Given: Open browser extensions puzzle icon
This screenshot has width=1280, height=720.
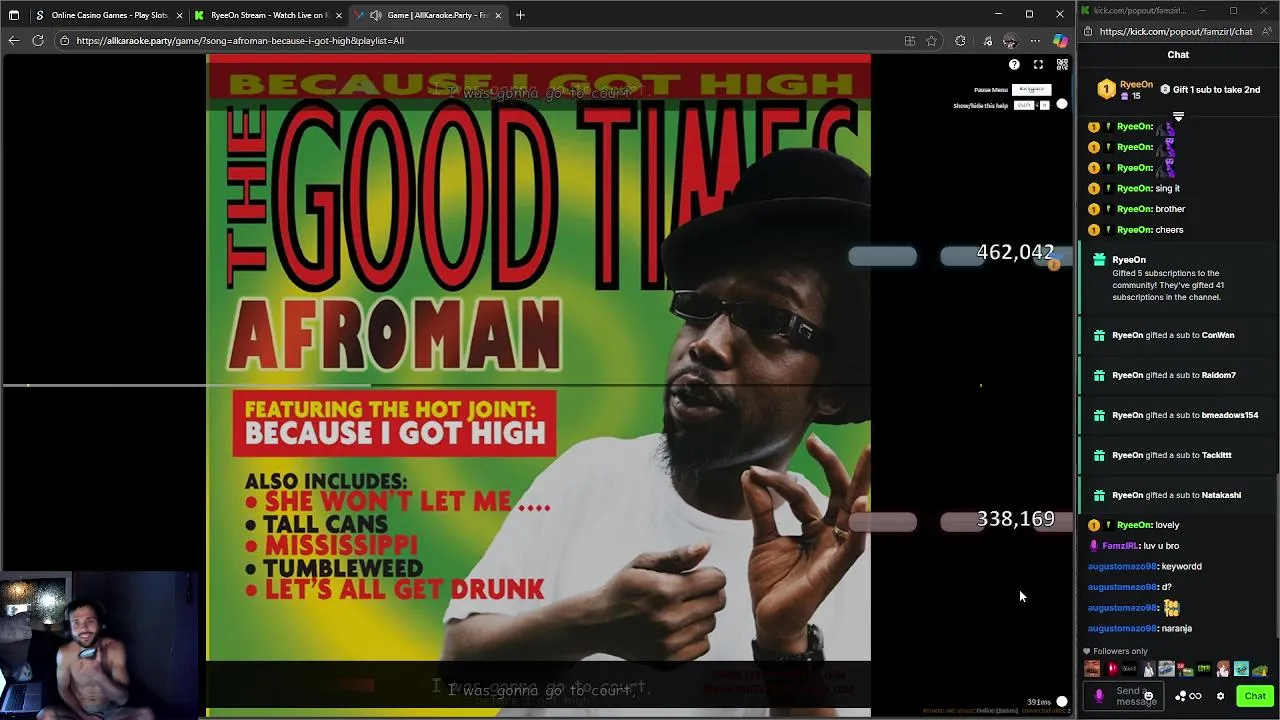Looking at the screenshot, I should point(960,41).
